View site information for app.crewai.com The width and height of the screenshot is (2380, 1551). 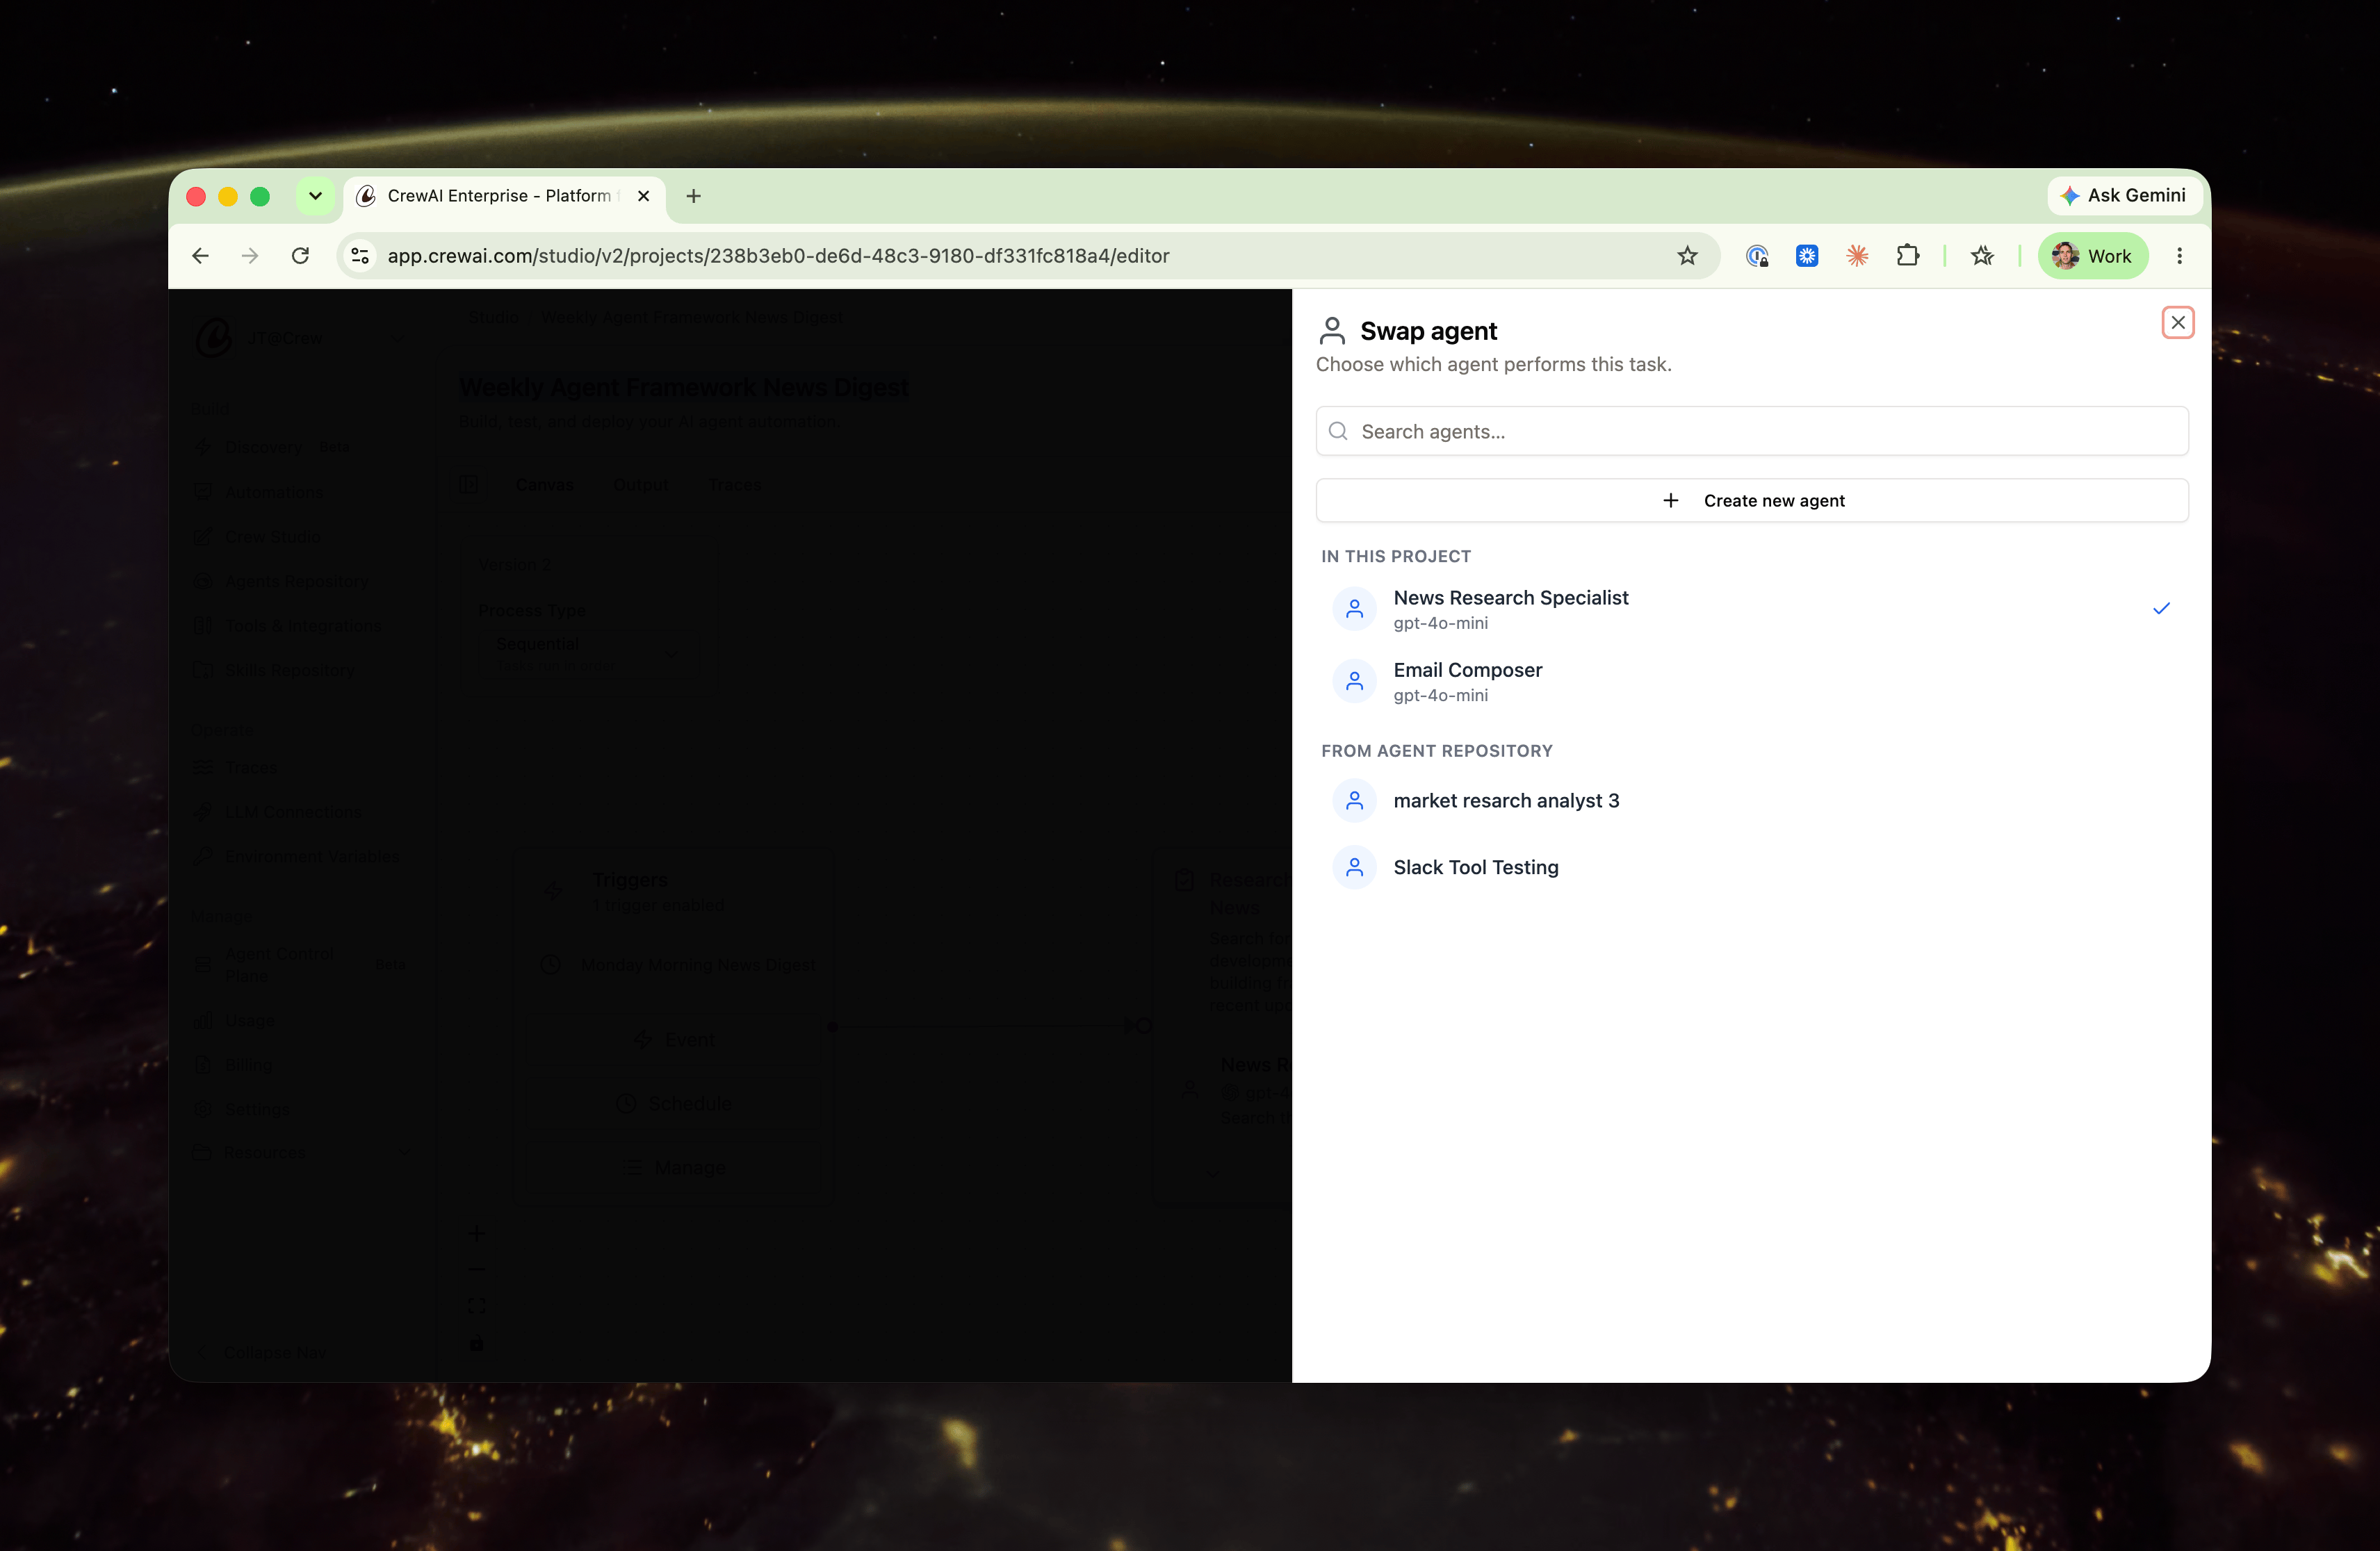360,256
